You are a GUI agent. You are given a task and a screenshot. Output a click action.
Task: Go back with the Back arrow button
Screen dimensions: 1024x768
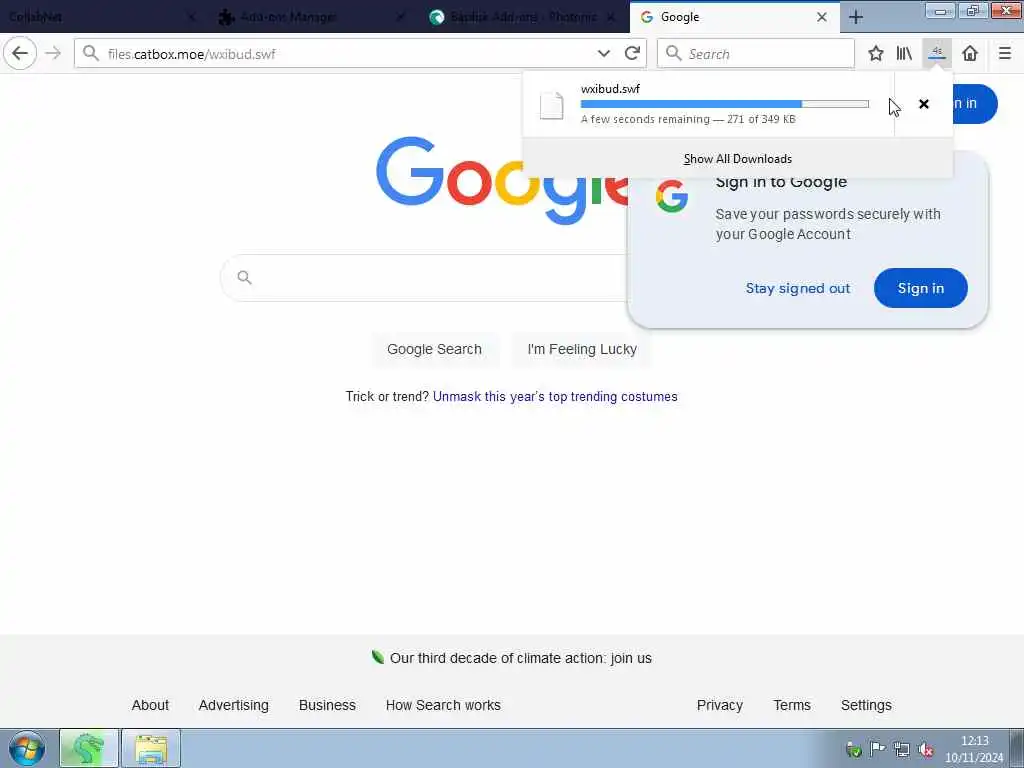pos(20,54)
